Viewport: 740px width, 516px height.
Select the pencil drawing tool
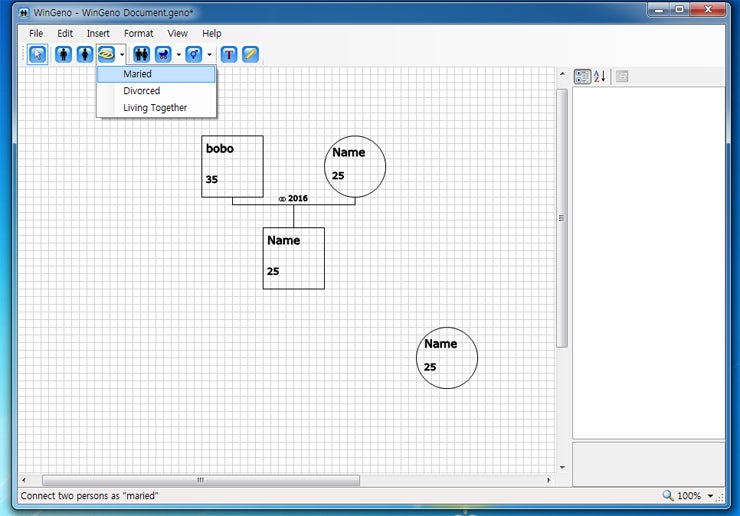tap(251, 54)
